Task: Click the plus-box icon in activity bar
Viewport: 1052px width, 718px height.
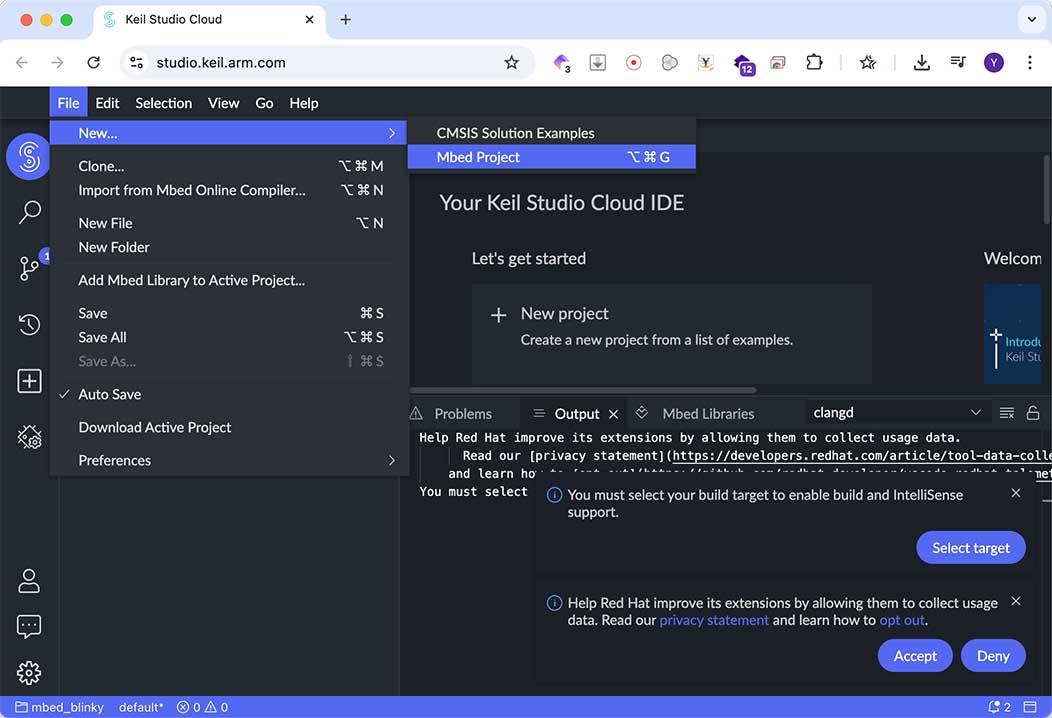Action: (x=29, y=381)
